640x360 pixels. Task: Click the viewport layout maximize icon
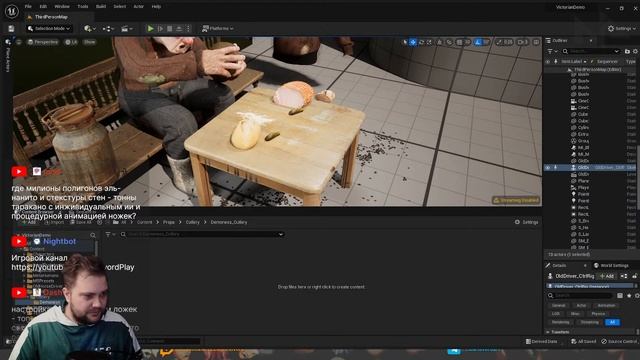(536, 42)
